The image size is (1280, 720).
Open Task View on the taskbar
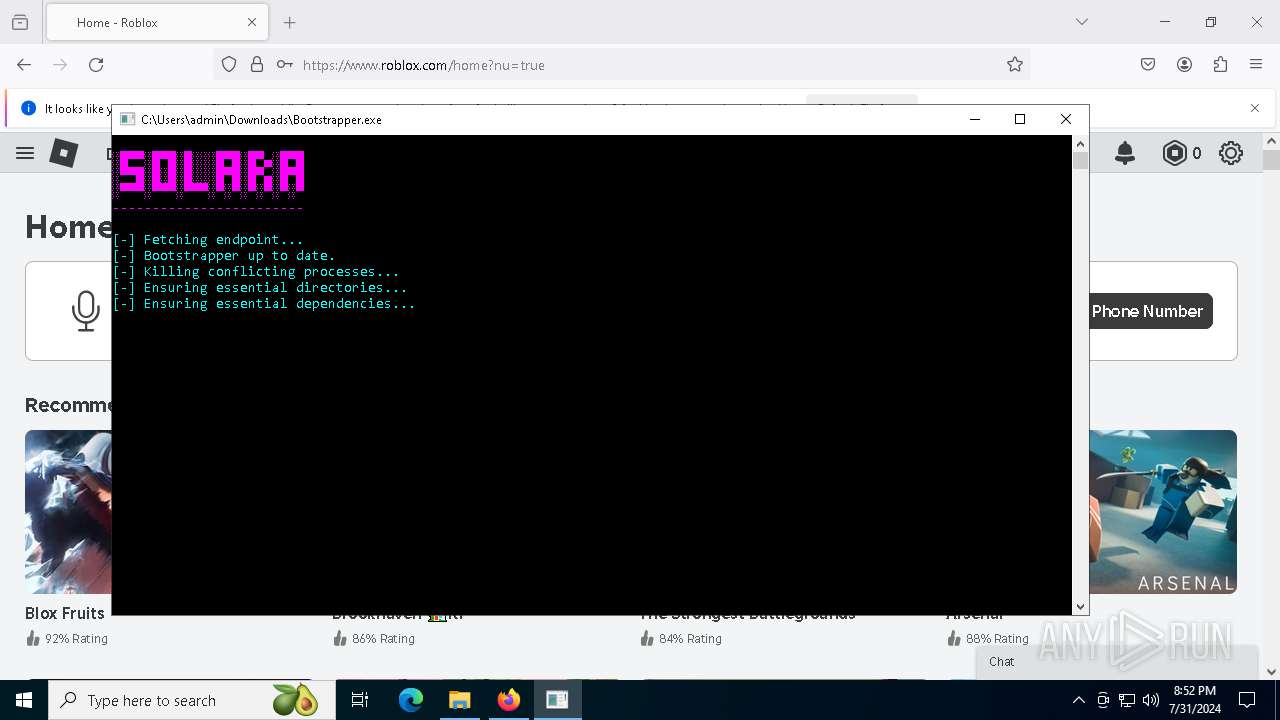coord(360,700)
